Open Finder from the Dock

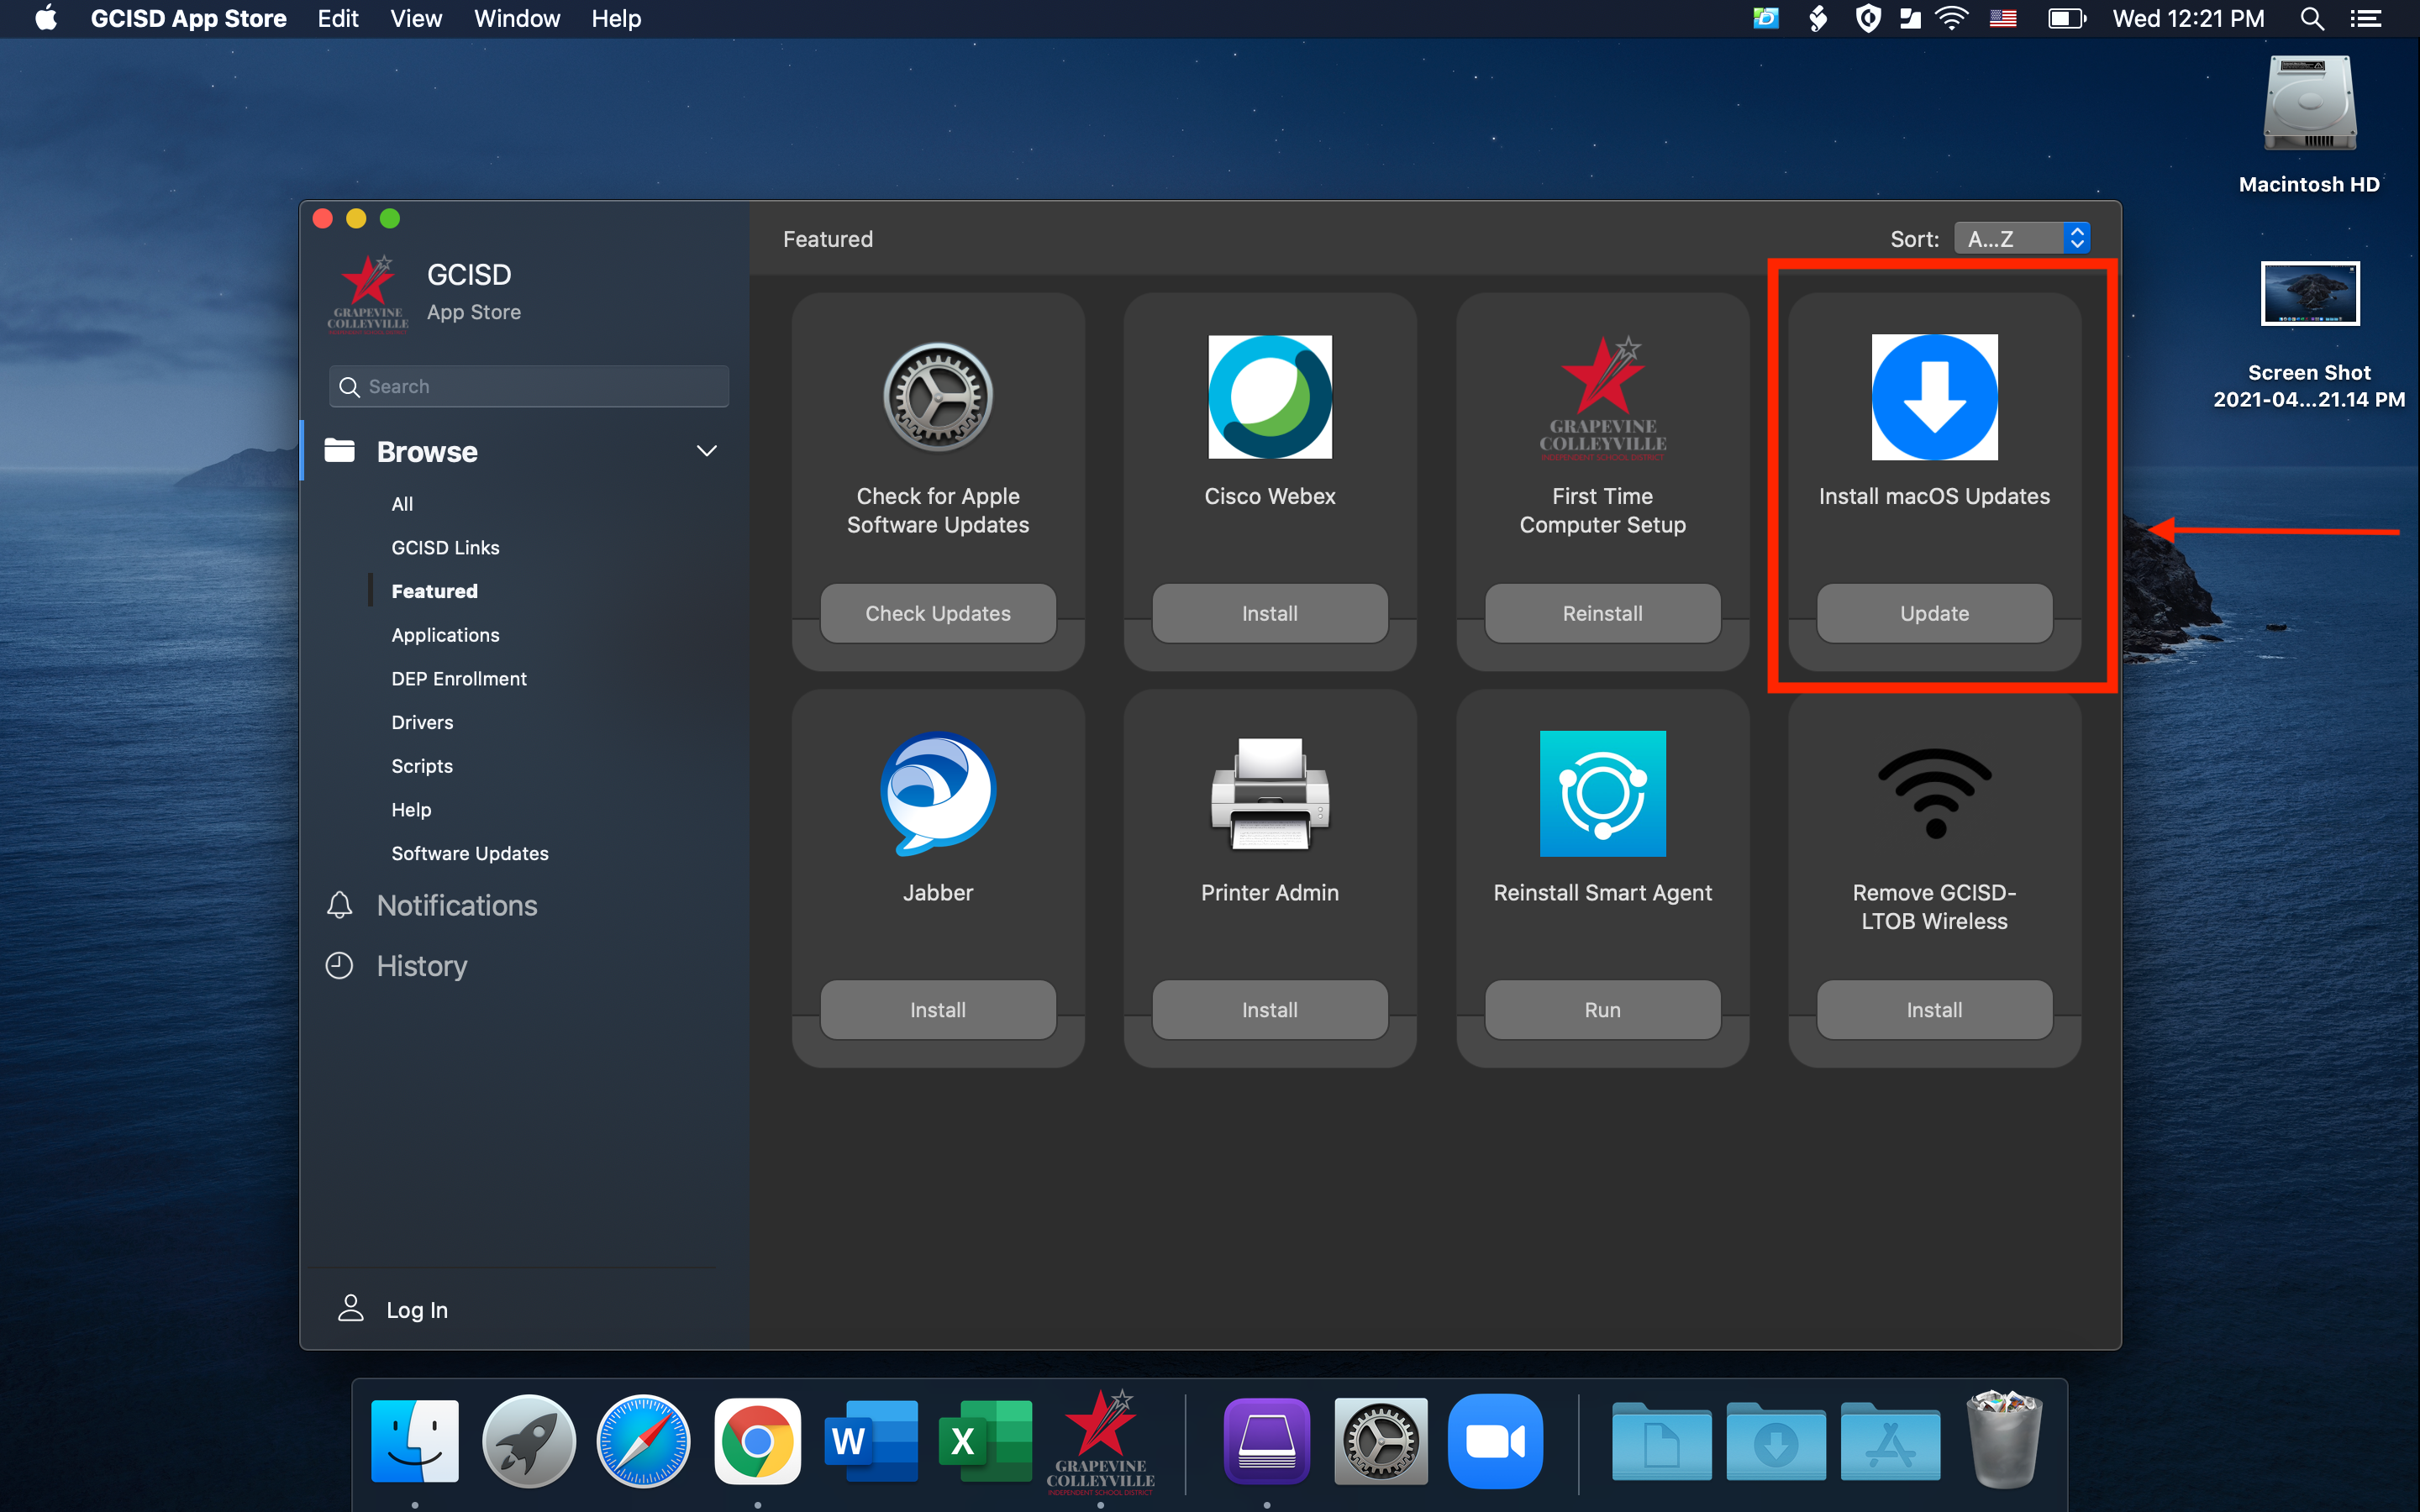click(415, 1441)
